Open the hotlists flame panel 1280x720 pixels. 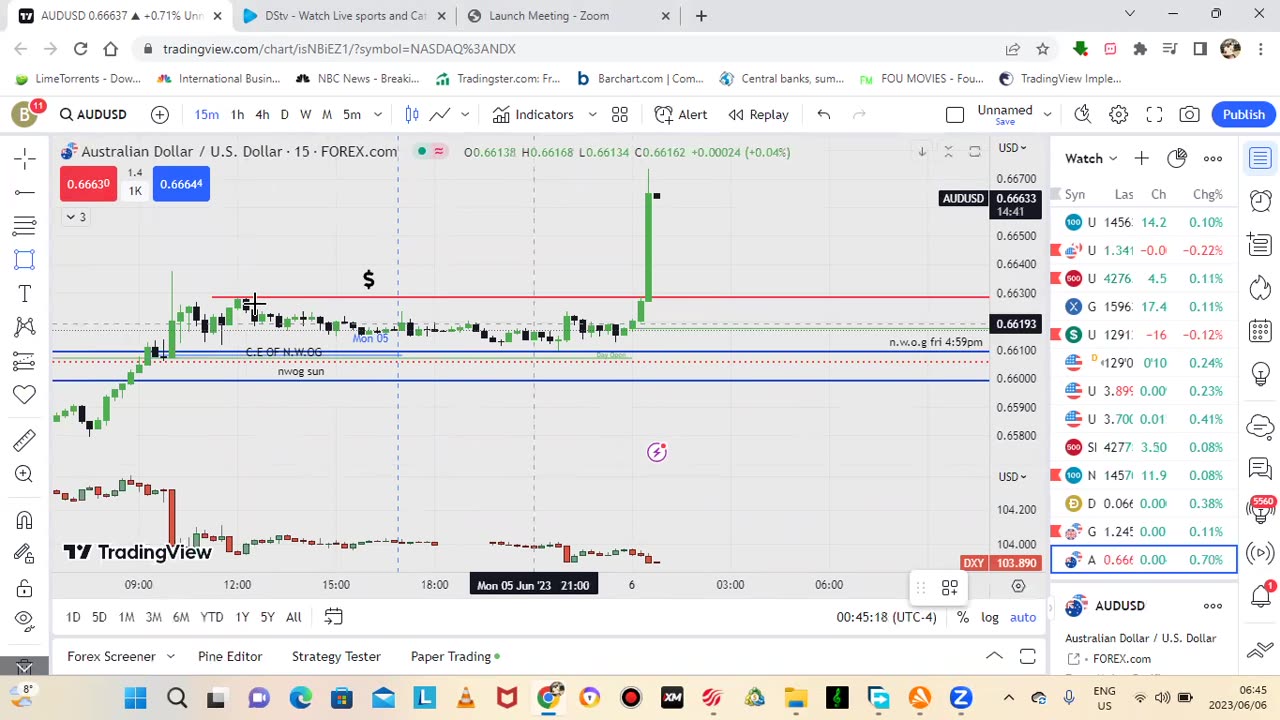coord(1260,287)
